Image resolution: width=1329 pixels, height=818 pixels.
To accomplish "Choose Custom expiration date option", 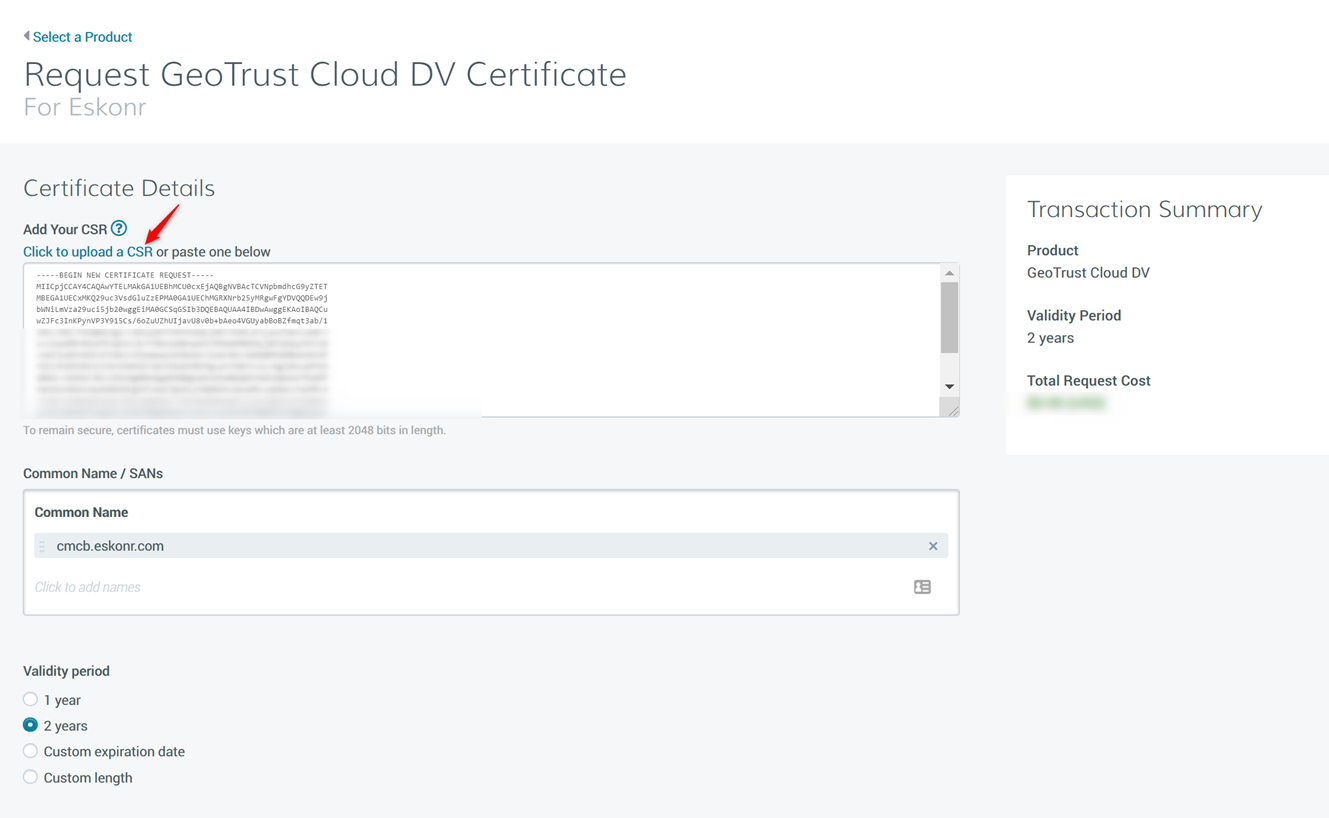I will point(31,751).
